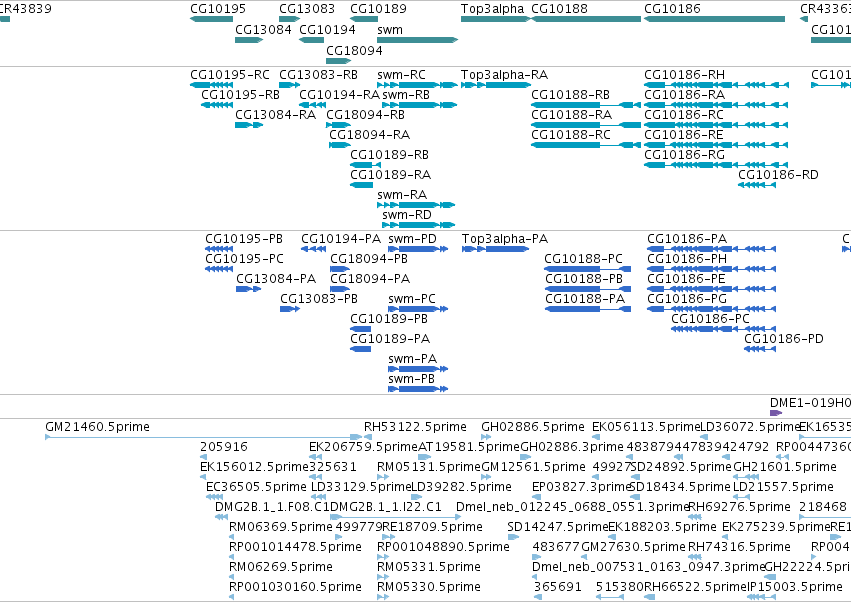Select protein Top3alpha-PA

pos(496,249)
